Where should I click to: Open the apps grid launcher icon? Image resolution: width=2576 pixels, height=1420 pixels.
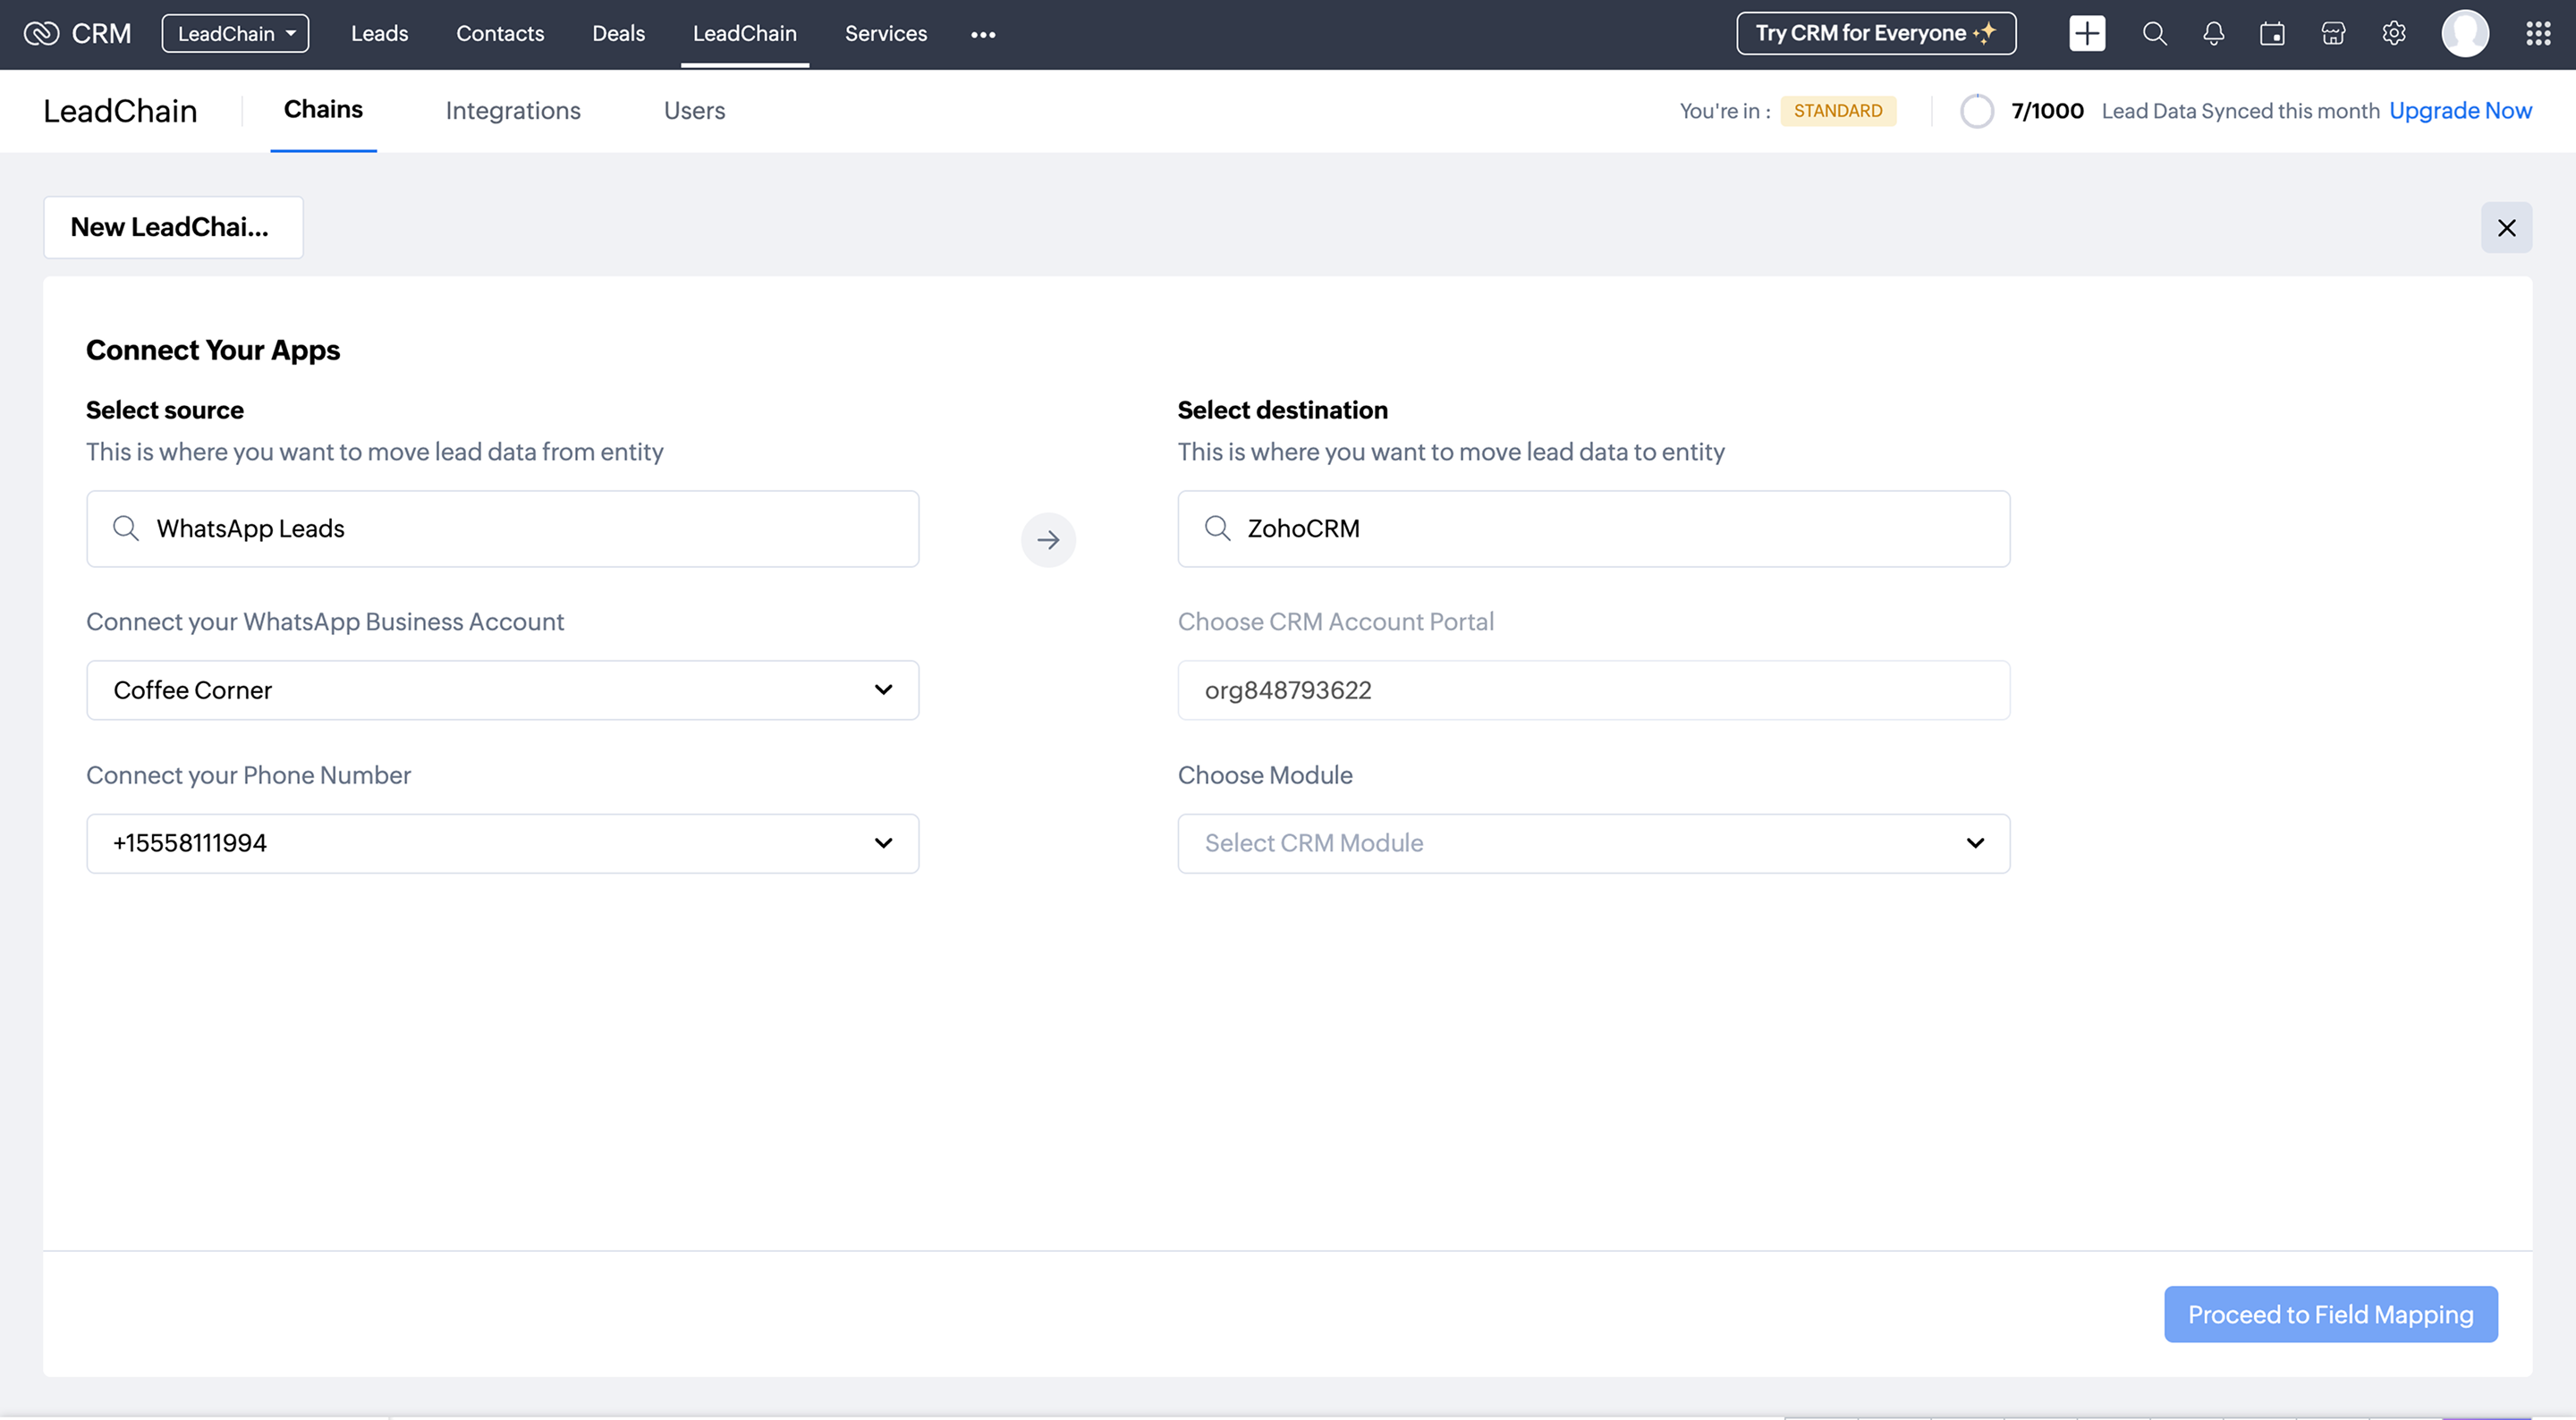[x=2537, y=34]
